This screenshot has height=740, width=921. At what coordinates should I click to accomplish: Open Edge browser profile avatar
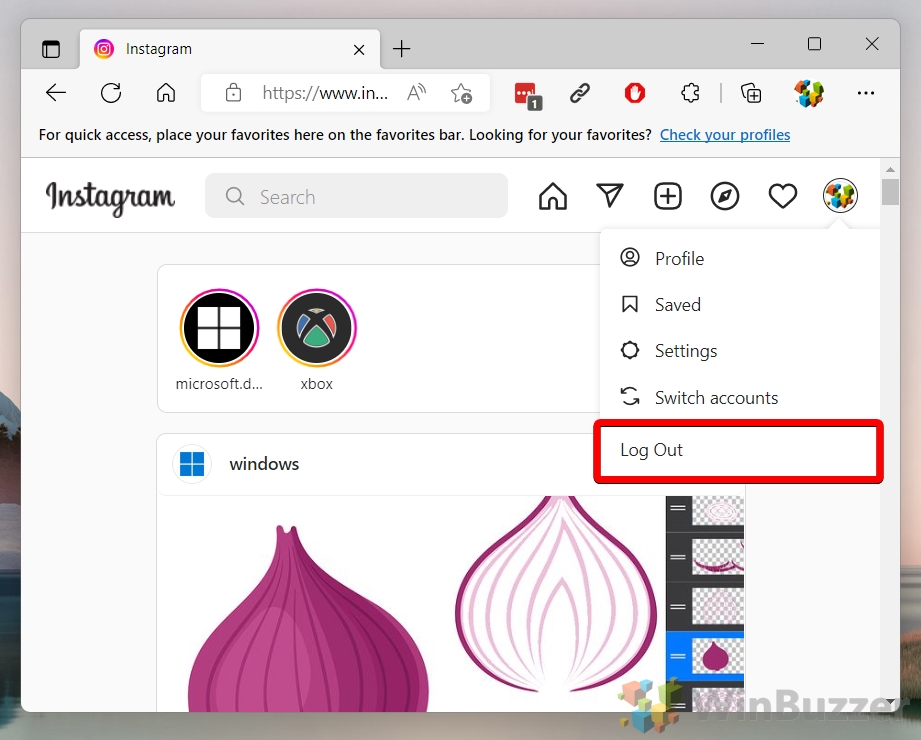(809, 93)
